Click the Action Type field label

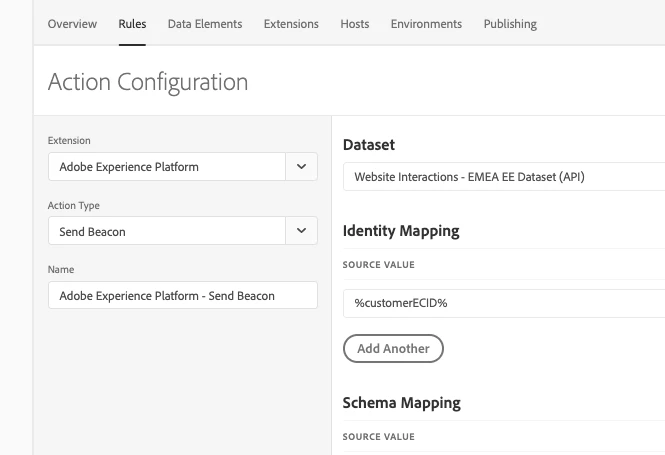74,205
